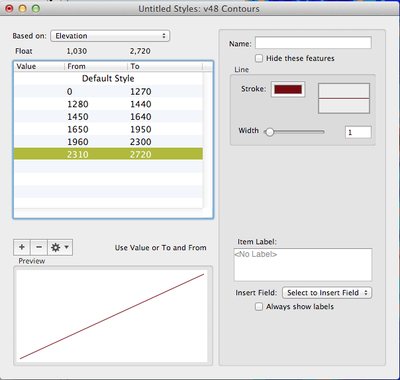Select the Default Style row
This screenshot has width=400, height=380.
(x=108, y=79)
